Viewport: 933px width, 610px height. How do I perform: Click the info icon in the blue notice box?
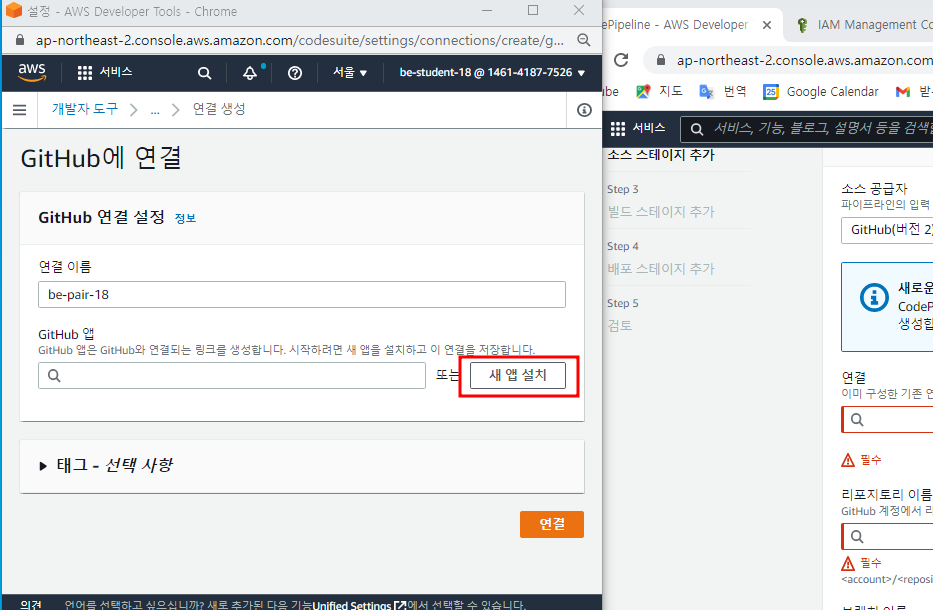point(874,296)
